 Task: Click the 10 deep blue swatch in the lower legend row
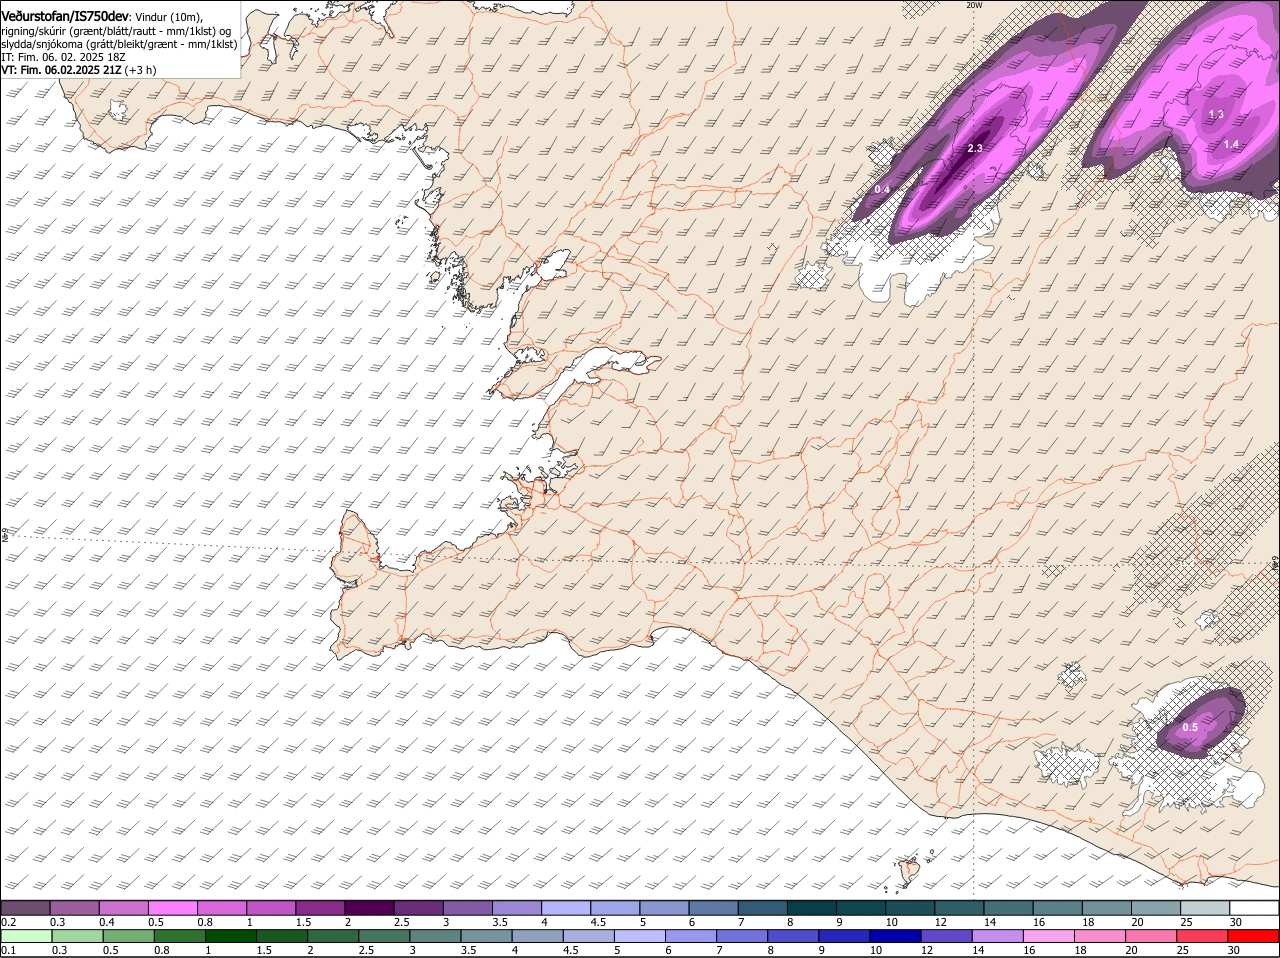896,936
